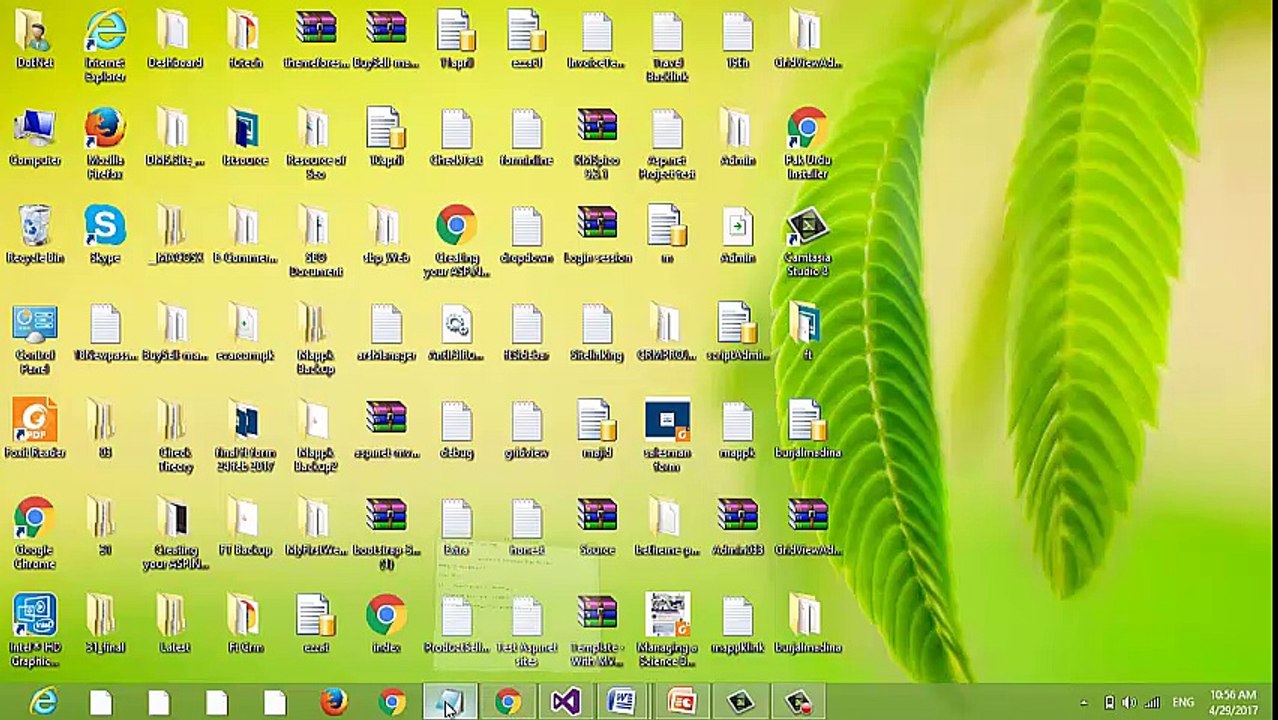Select the Mozilla Firefox desktop shortcut

click(x=105, y=130)
